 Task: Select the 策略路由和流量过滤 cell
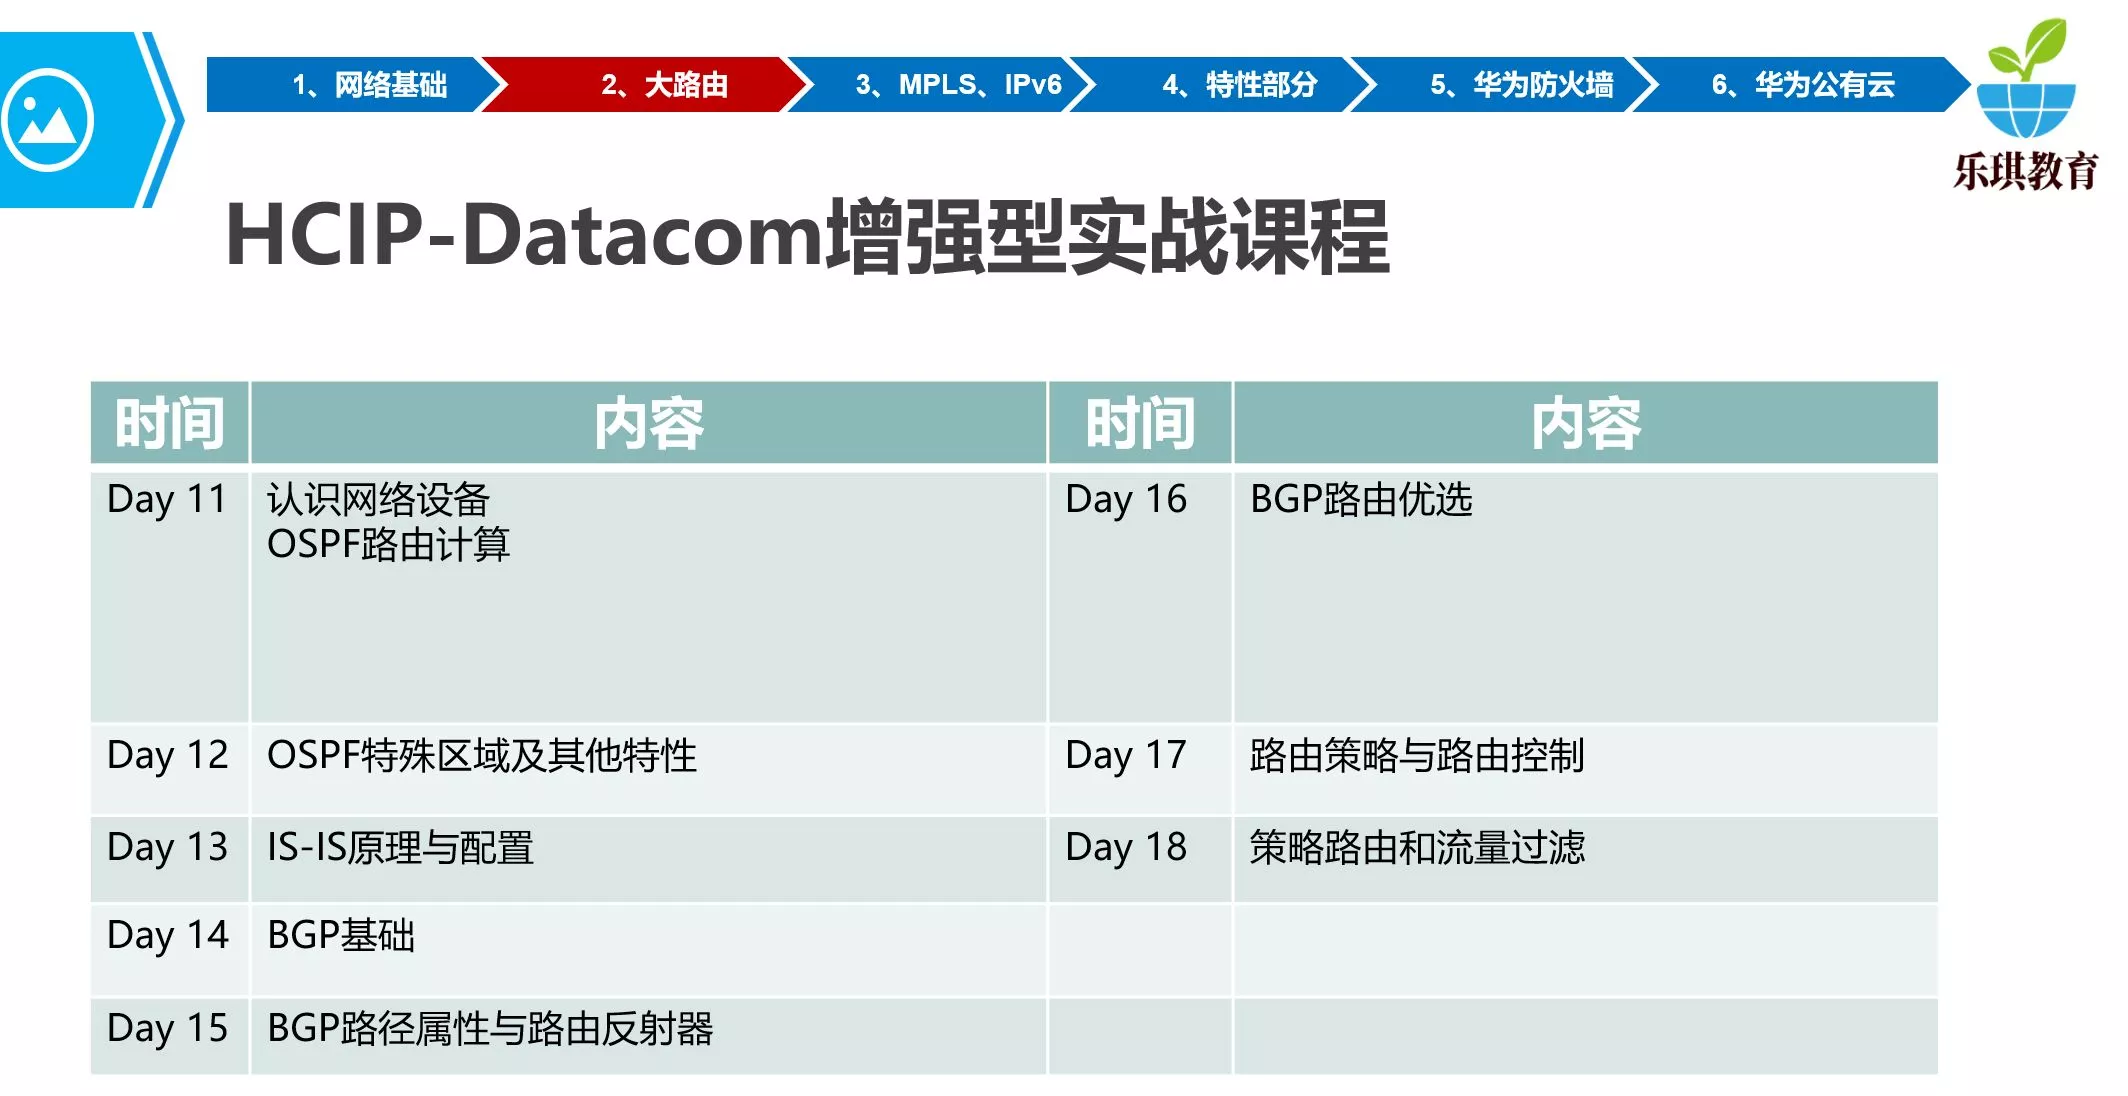tap(1416, 848)
